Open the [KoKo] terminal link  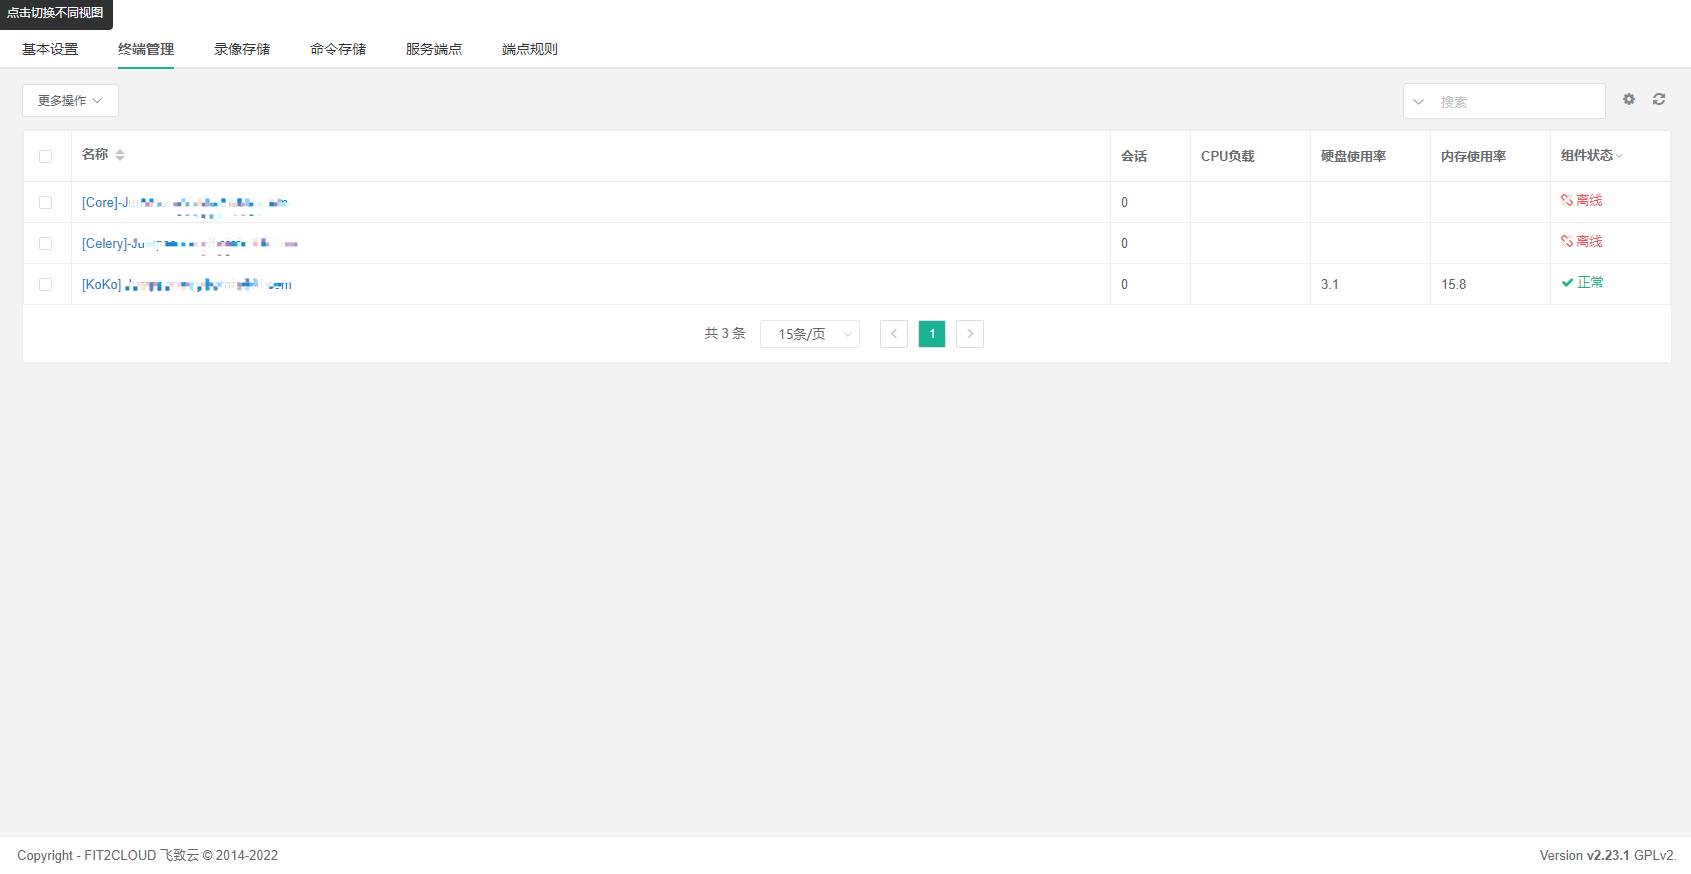pos(187,285)
